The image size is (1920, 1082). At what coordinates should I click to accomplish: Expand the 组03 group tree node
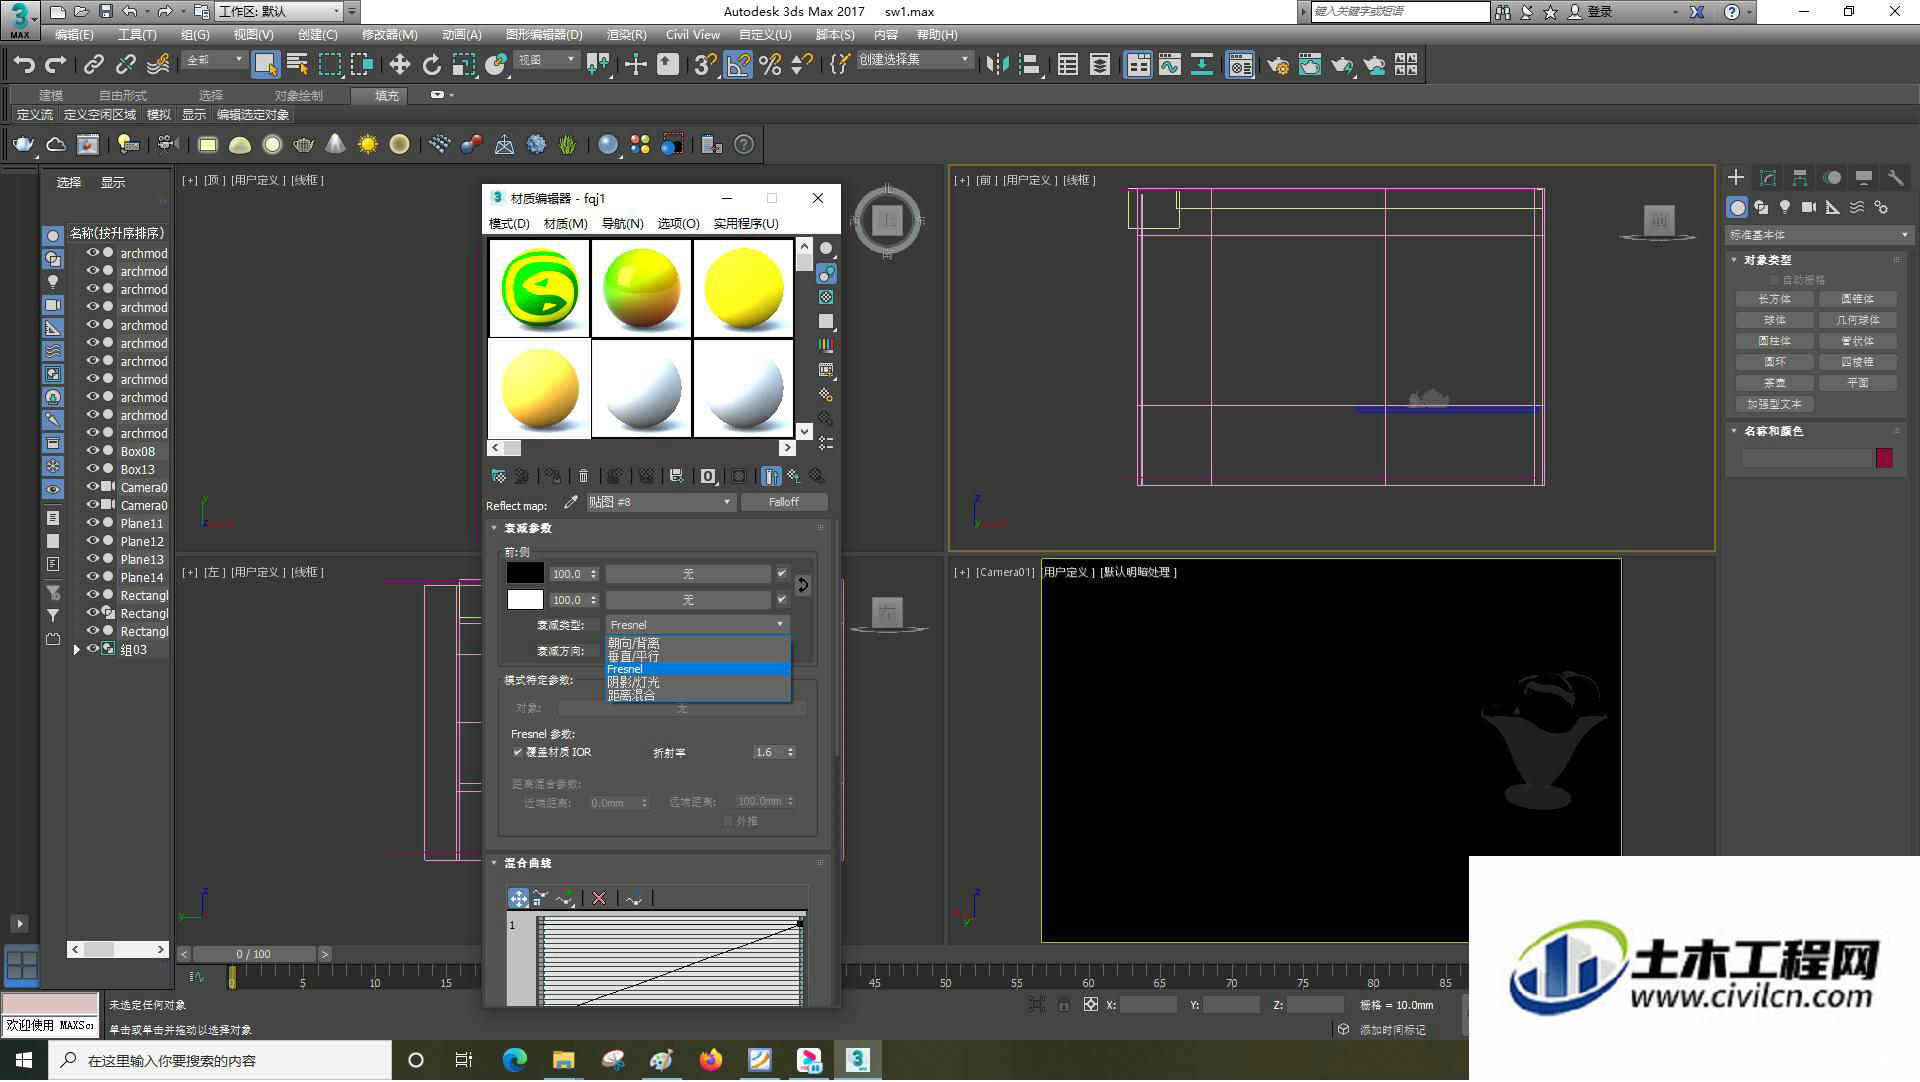pyautogui.click(x=77, y=649)
